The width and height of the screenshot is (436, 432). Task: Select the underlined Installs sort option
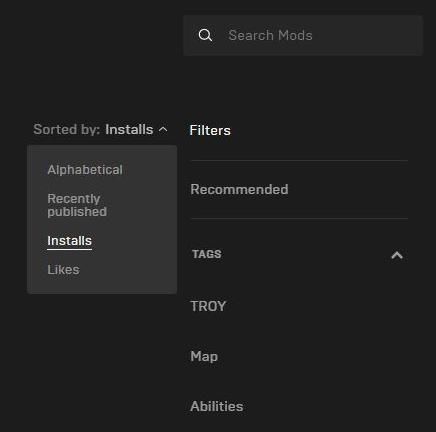(x=69, y=241)
